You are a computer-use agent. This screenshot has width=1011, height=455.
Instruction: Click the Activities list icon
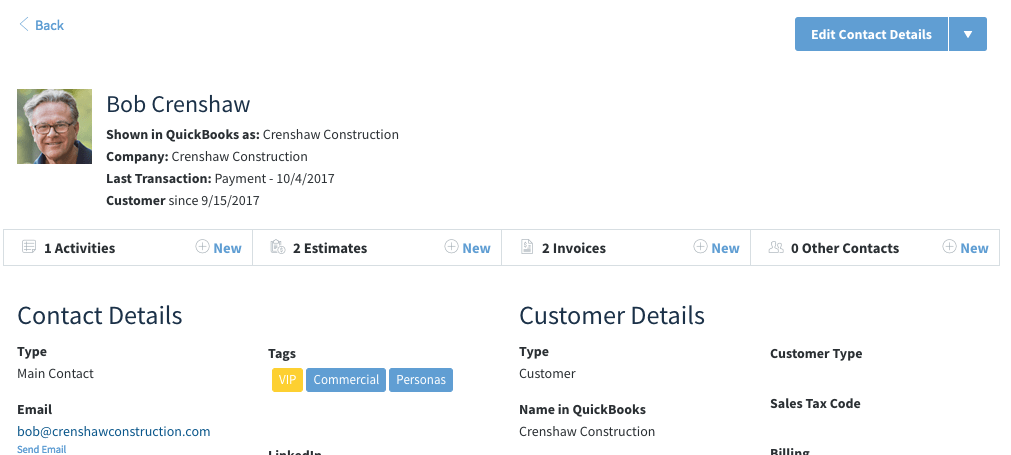(x=29, y=247)
